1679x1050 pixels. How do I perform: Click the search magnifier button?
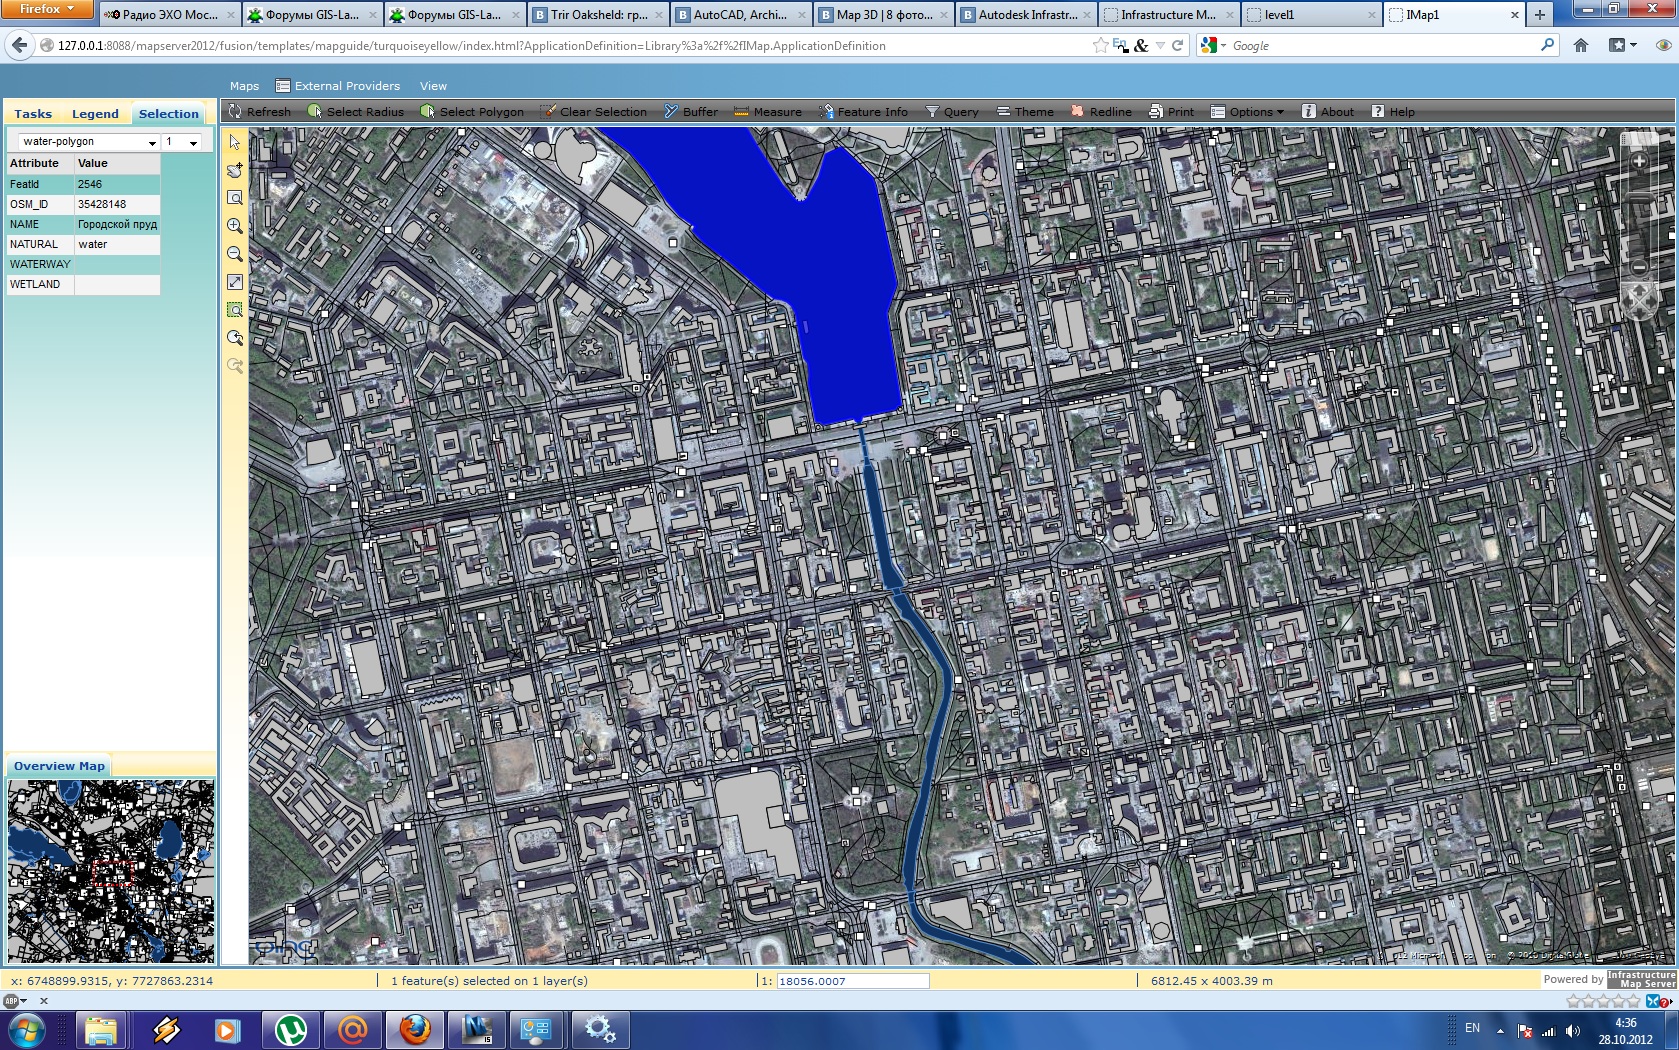(1548, 45)
